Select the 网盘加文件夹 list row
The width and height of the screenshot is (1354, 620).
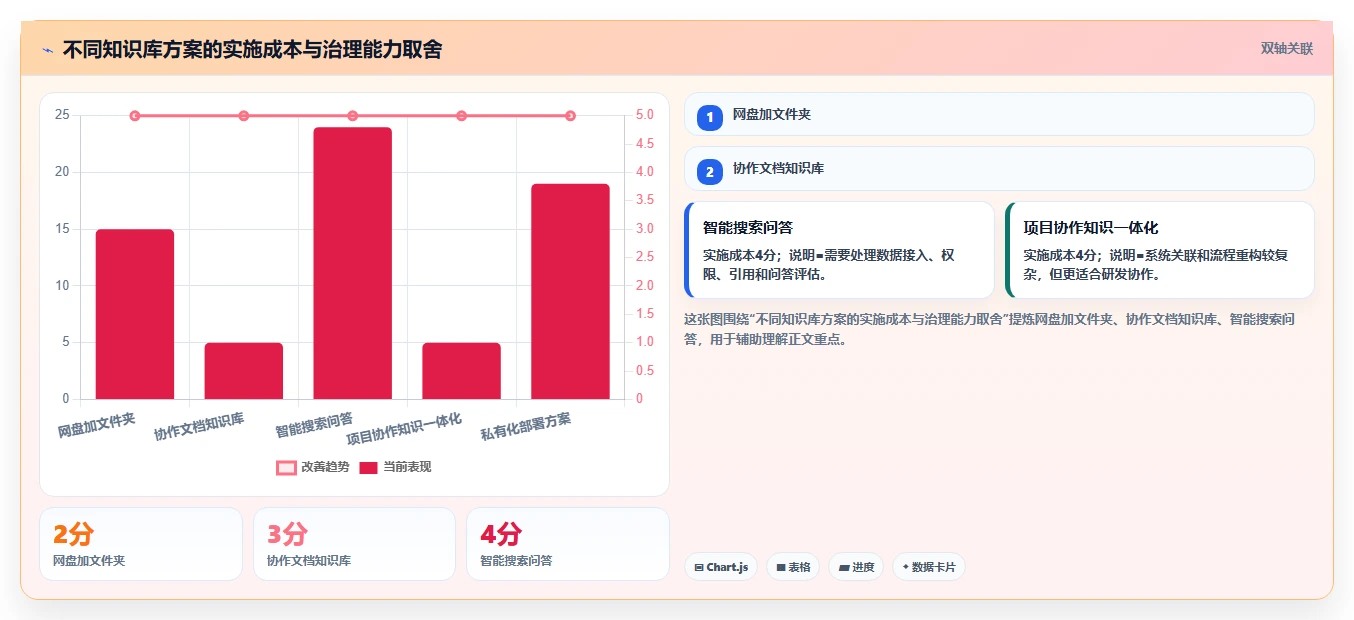pyautogui.click(x=999, y=114)
